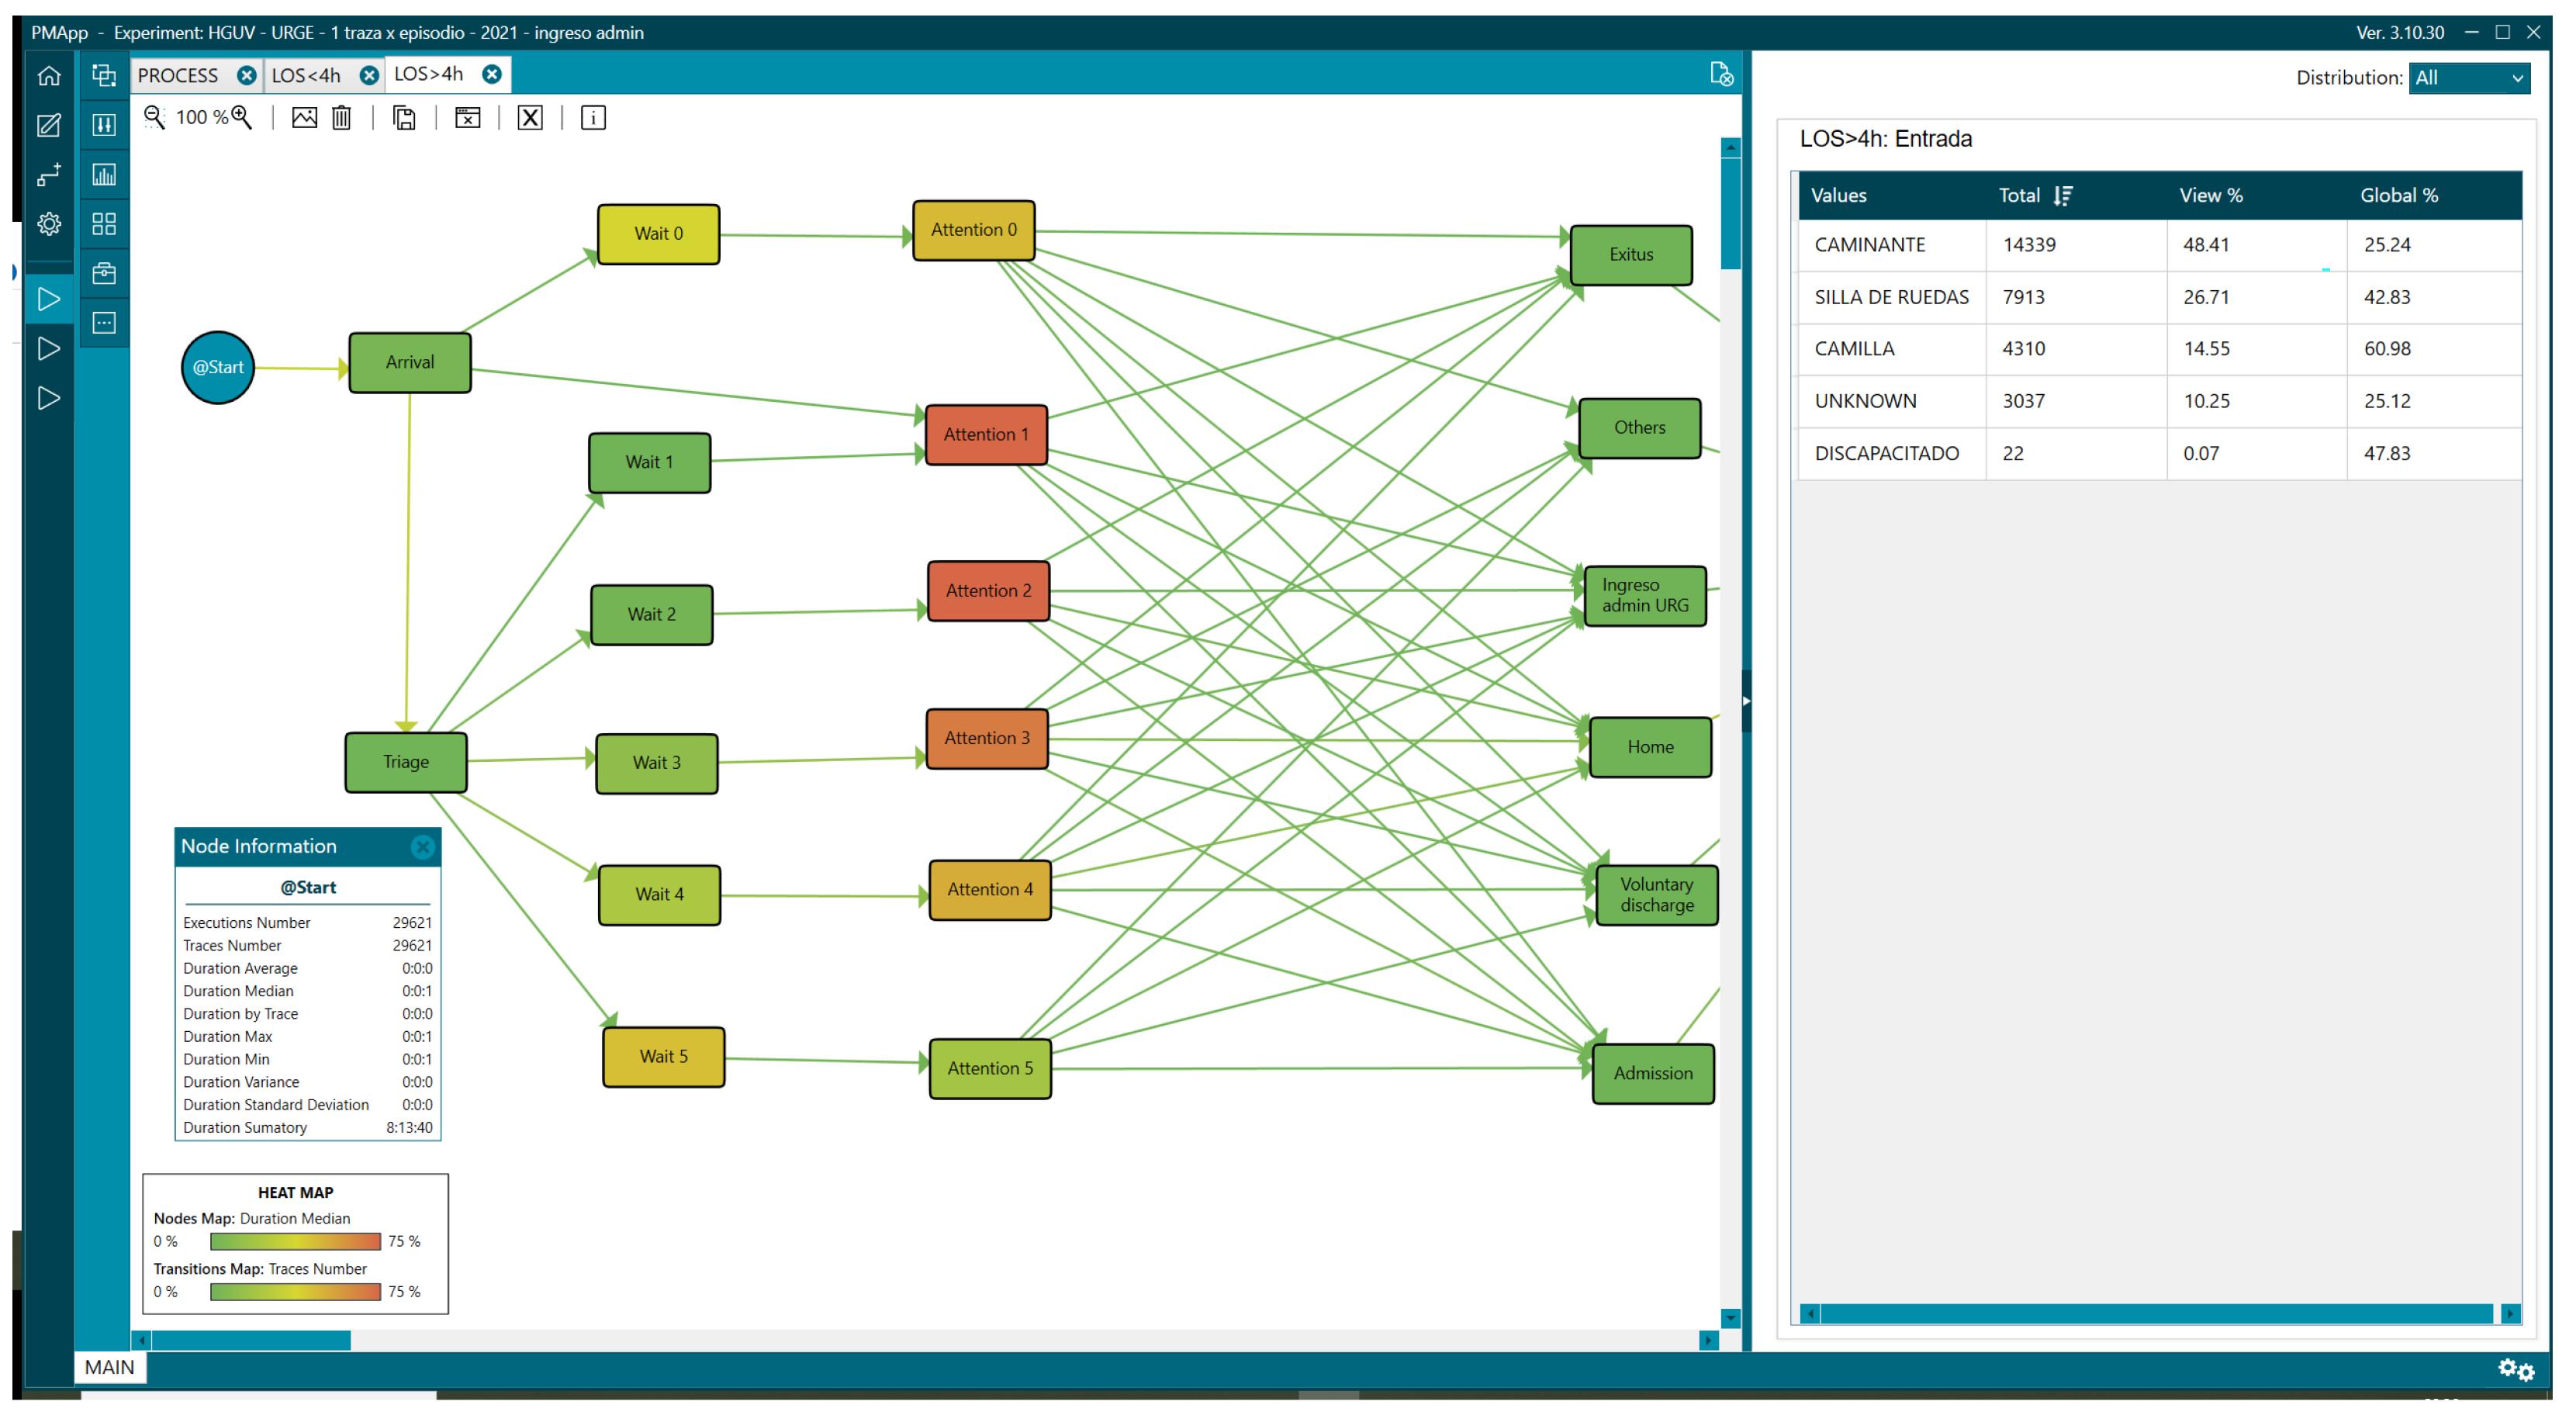
Task: Open the info icon in the toolbar
Action: click(x=593, y=118)
